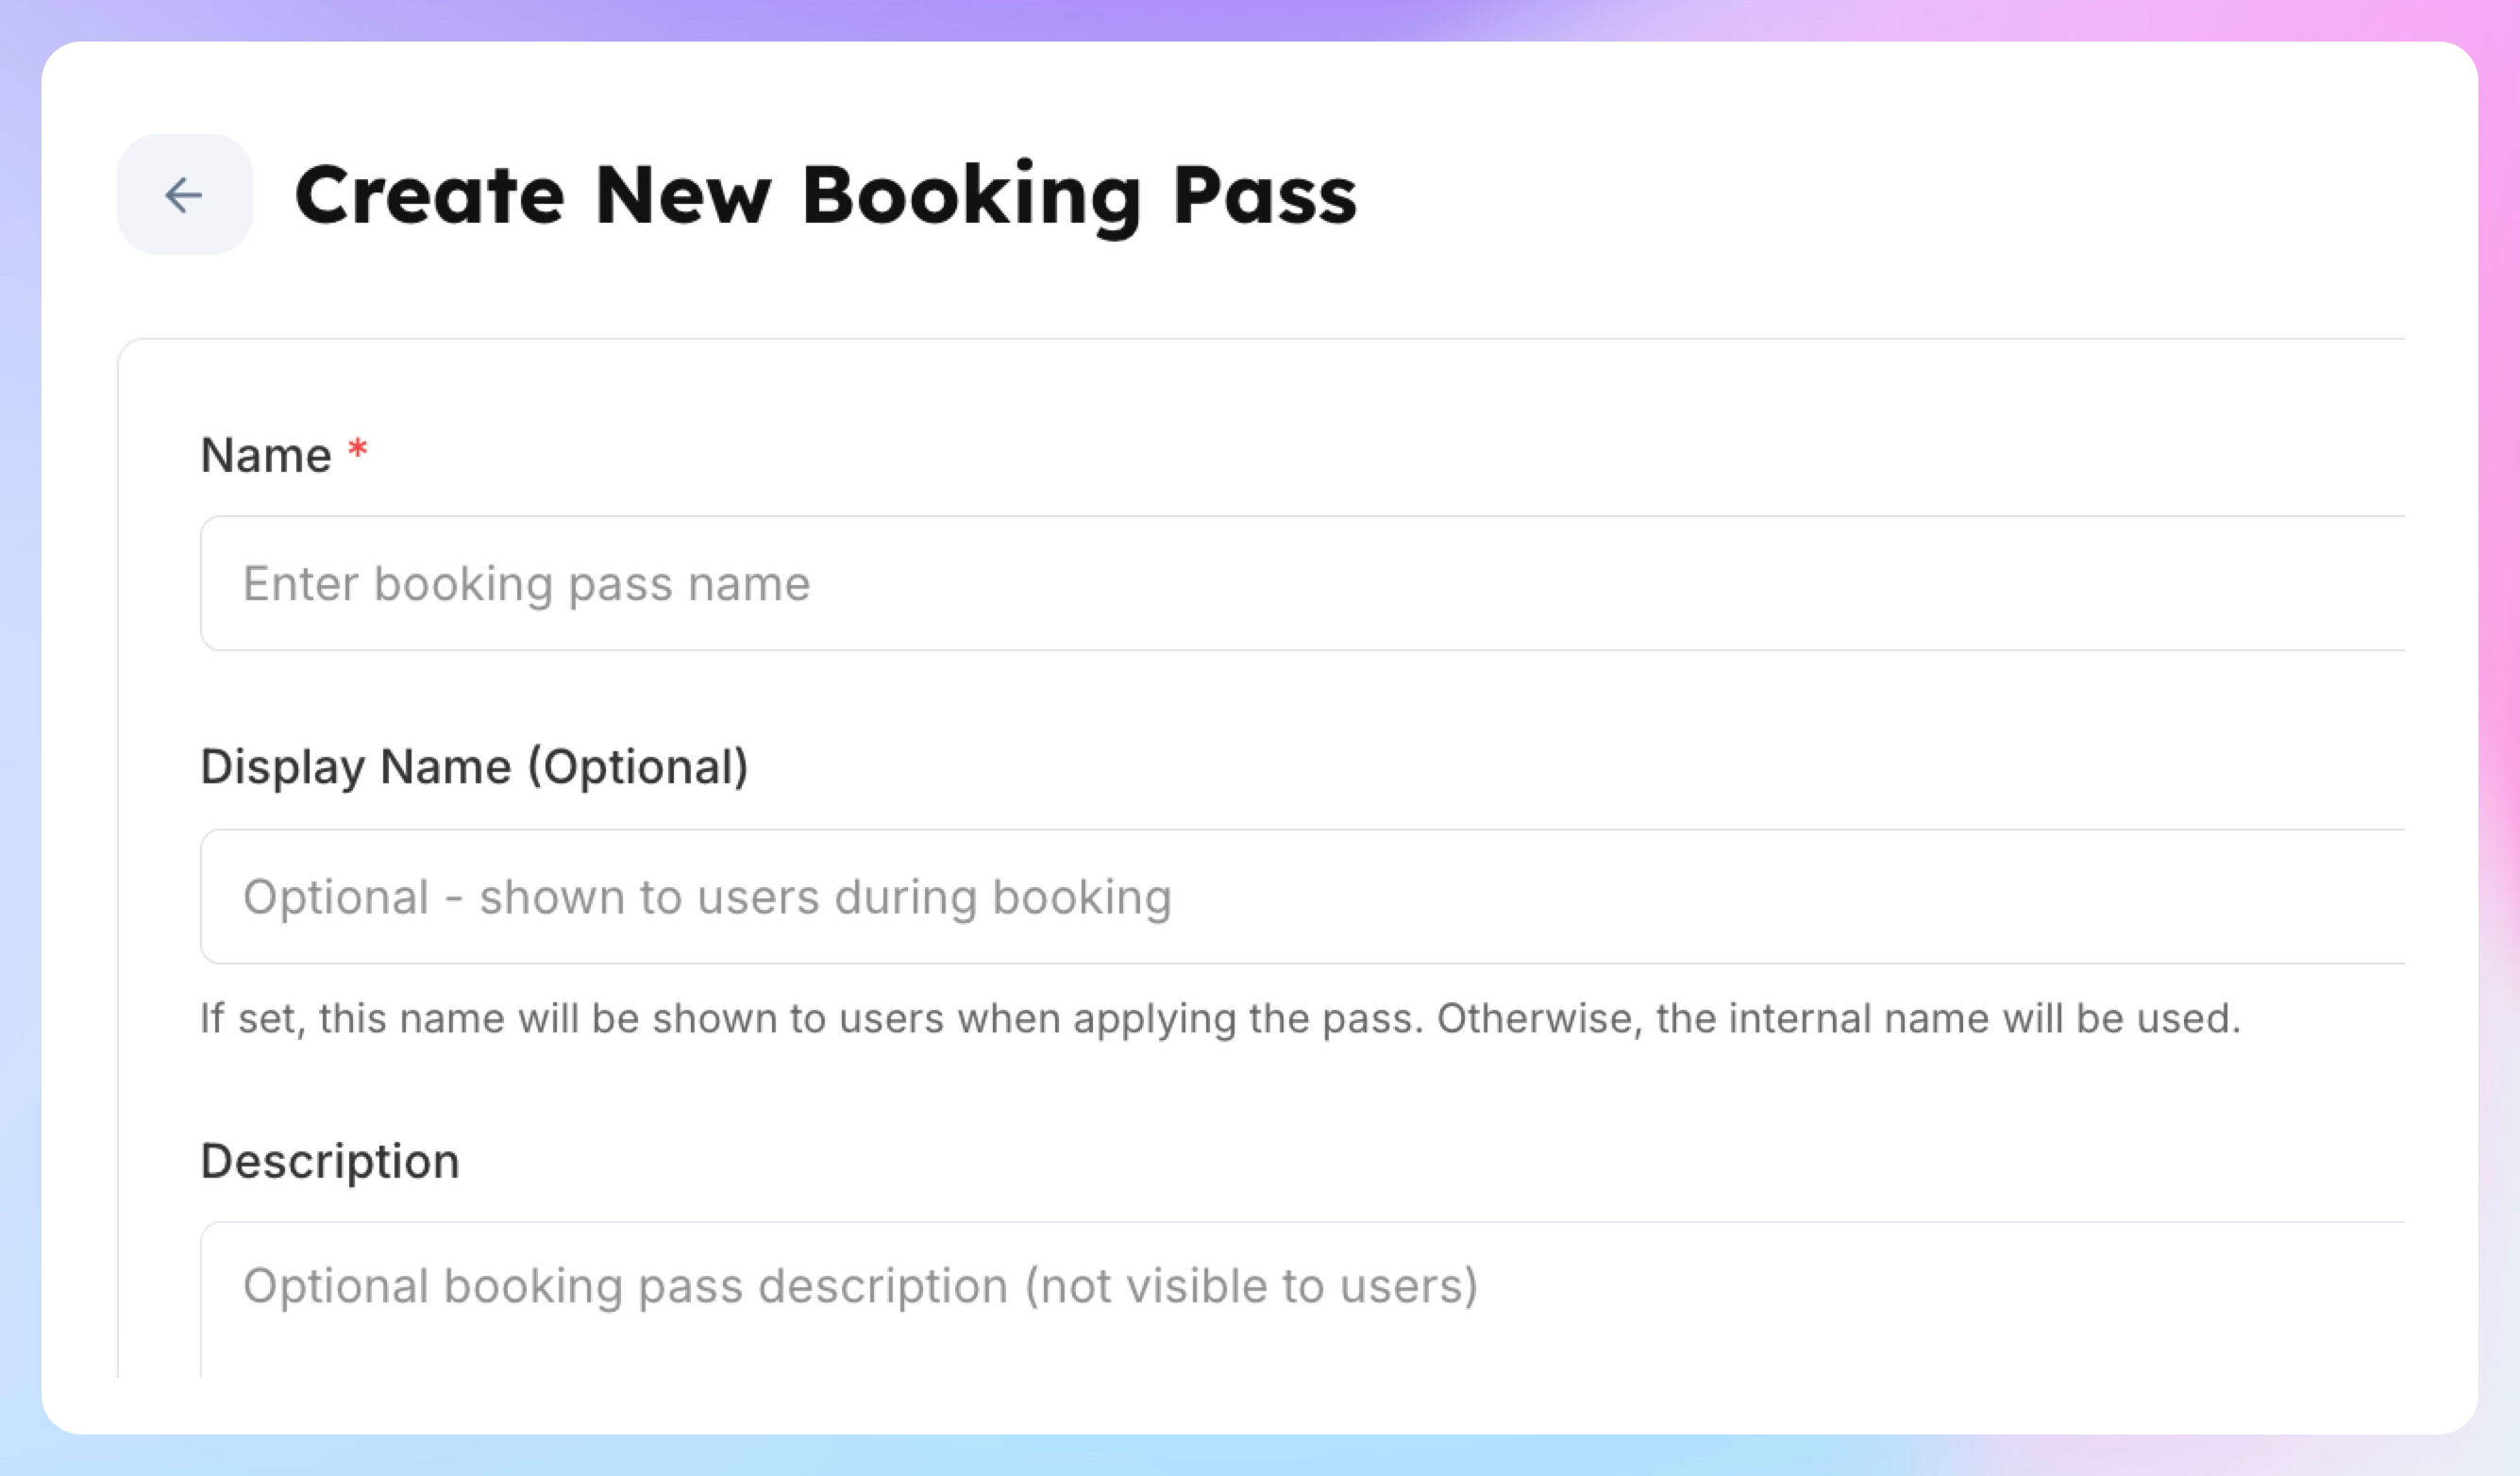The width and height of the screenshot is (2520, 1476).
Task: Click '(Optional)' in the Display Name label
Action: click(x=638, y=768)
